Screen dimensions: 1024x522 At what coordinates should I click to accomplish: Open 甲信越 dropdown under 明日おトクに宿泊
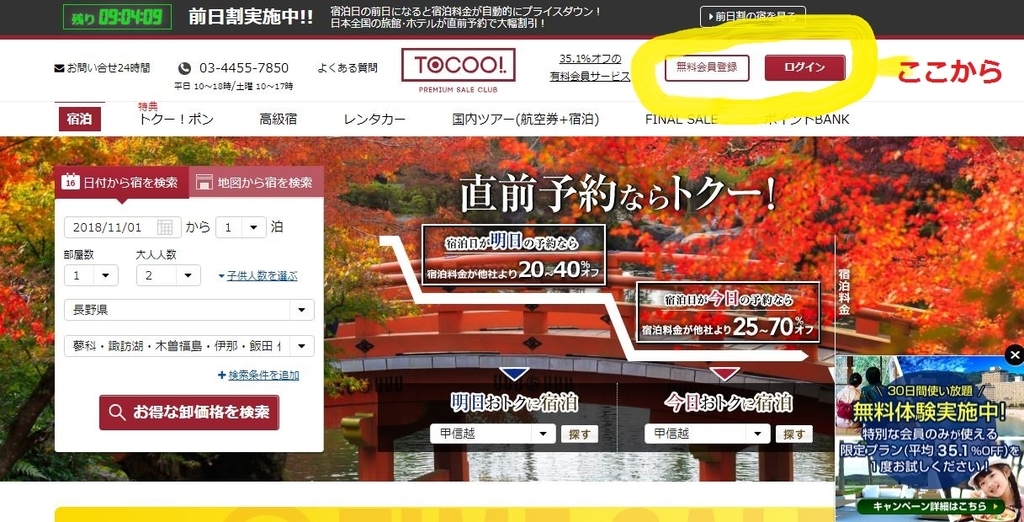pyautogui.click(x=492, y=434)
